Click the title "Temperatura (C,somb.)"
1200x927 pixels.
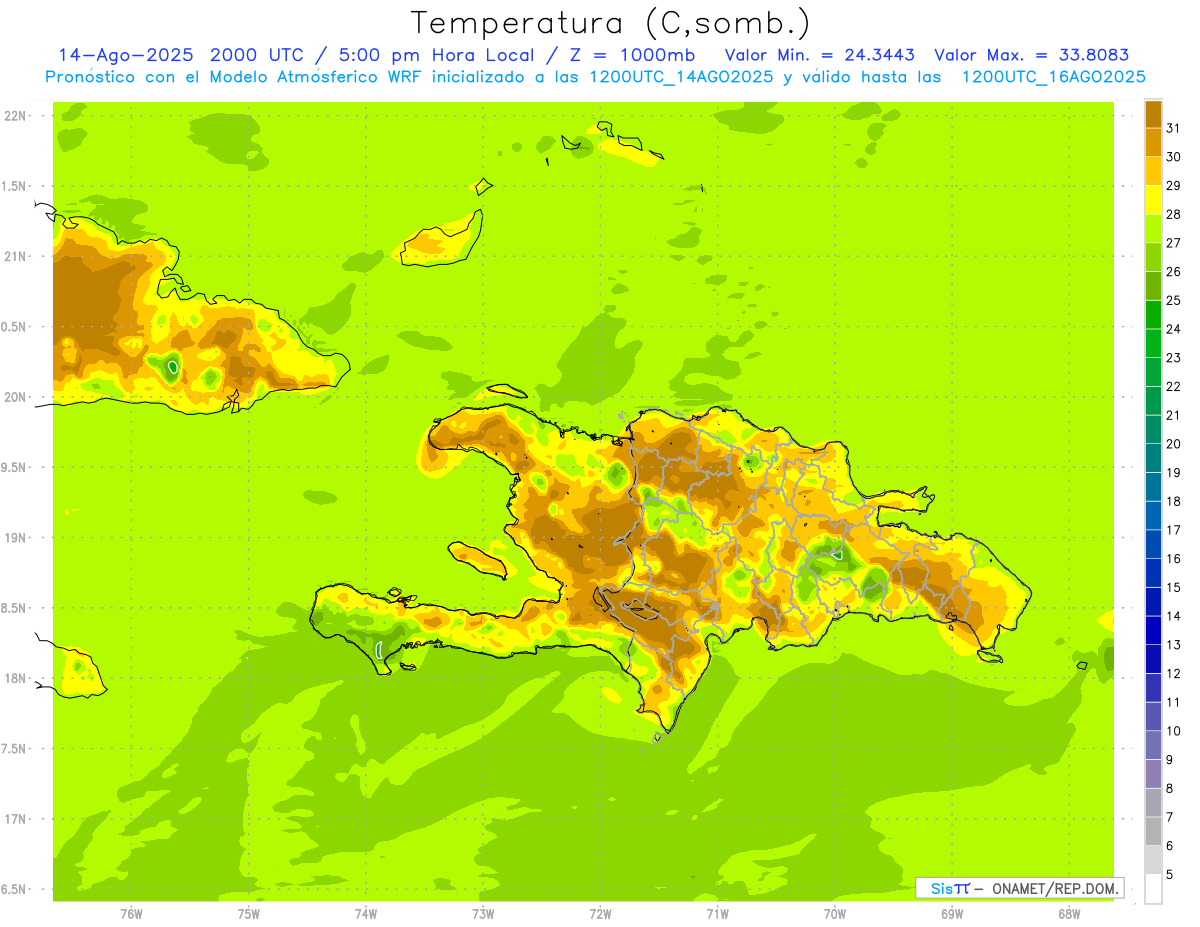click(610, 23)
